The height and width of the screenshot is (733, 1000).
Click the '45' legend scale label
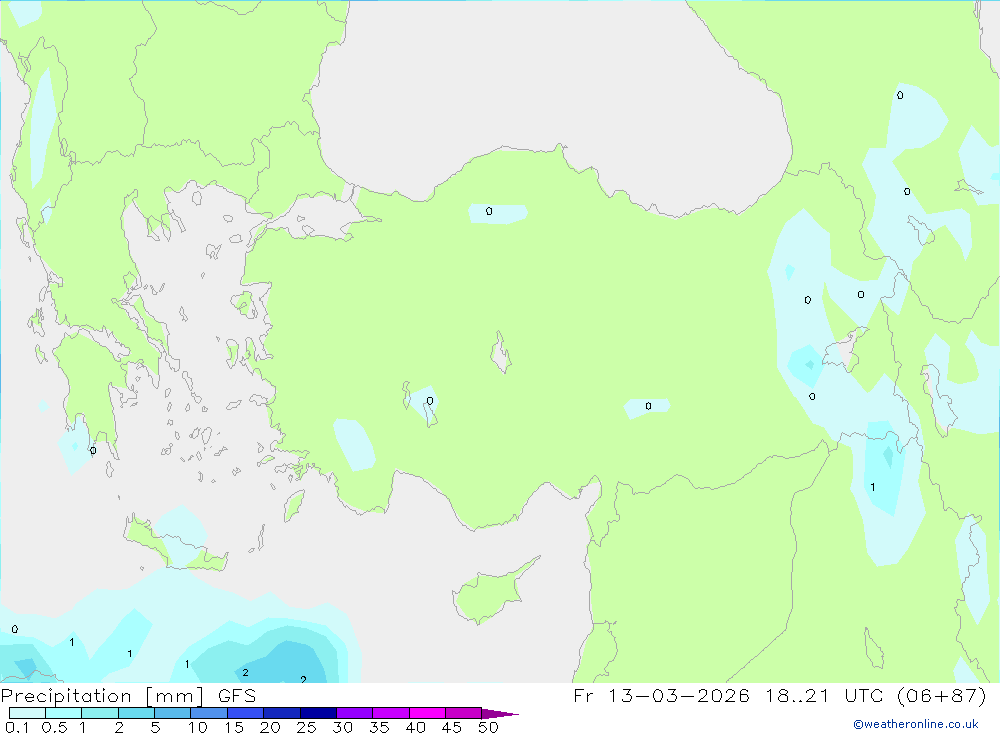[x=452, y=727]
